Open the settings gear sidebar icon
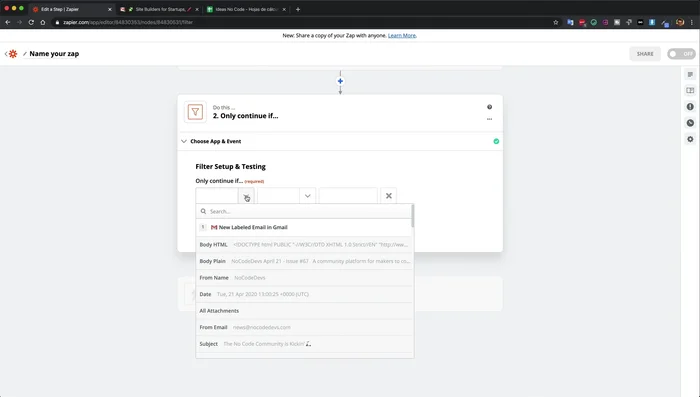The height and width of the screenshot is (397, 700). [690, 139]
